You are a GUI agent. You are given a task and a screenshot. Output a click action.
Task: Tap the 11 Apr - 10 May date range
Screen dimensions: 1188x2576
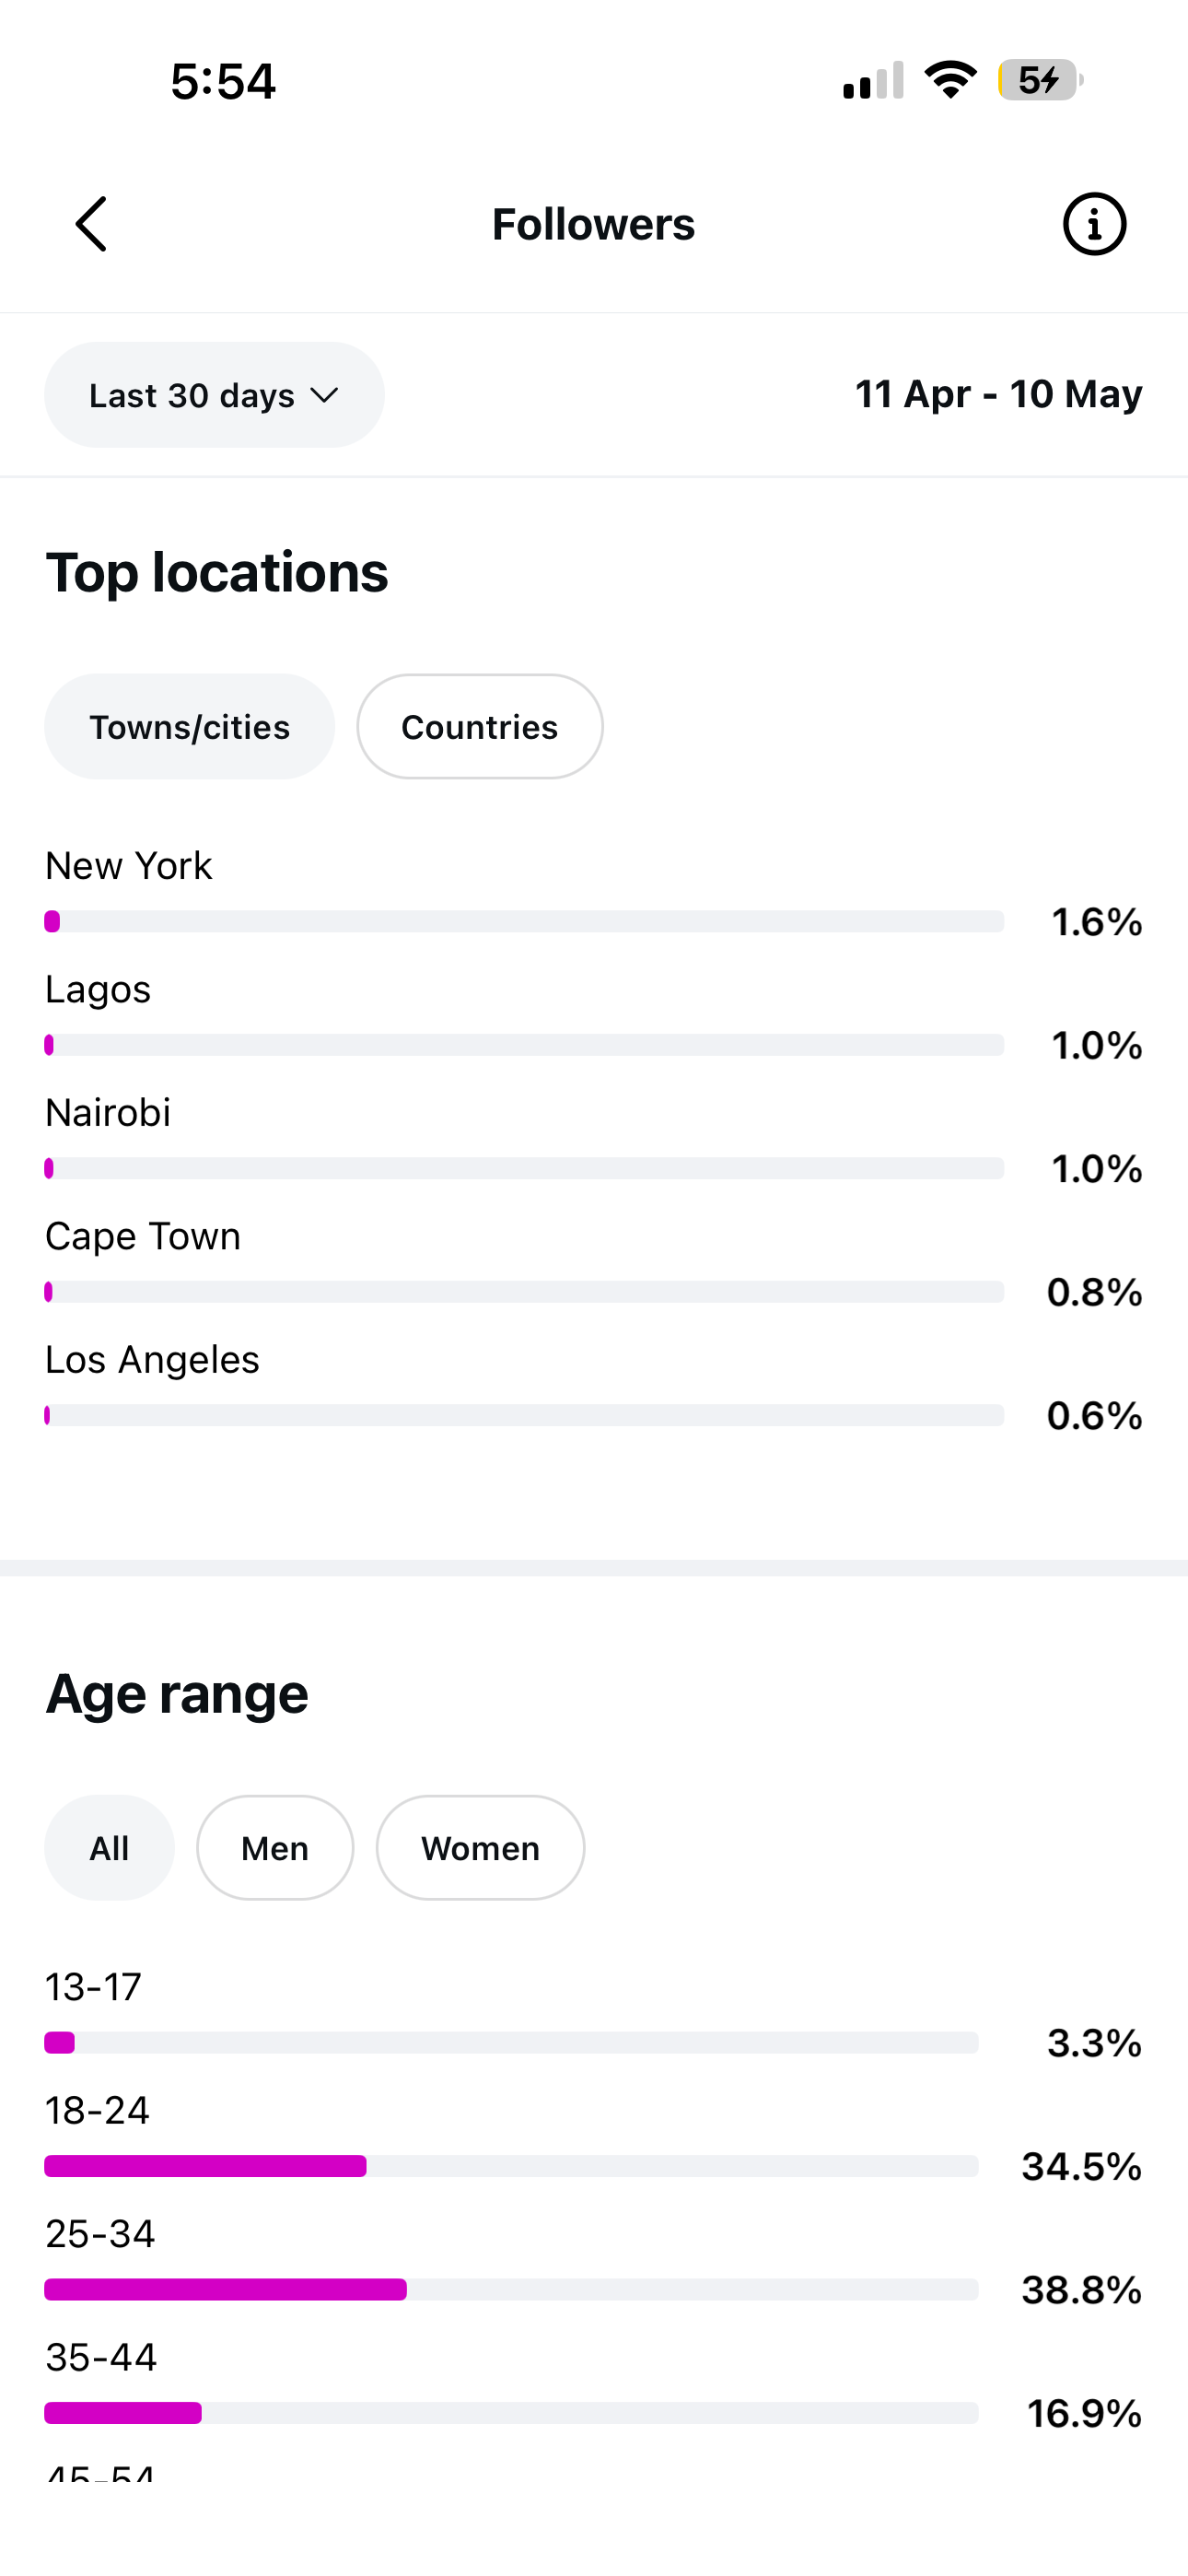998,394
